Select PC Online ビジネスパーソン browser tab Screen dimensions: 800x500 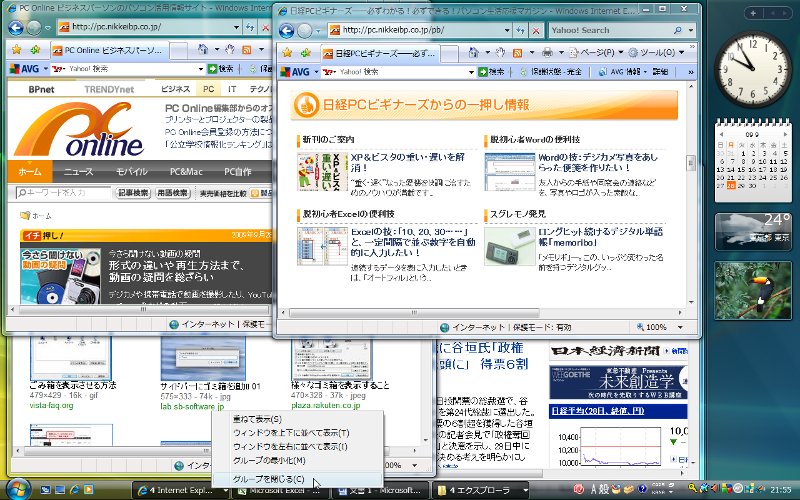coord(109,50)
